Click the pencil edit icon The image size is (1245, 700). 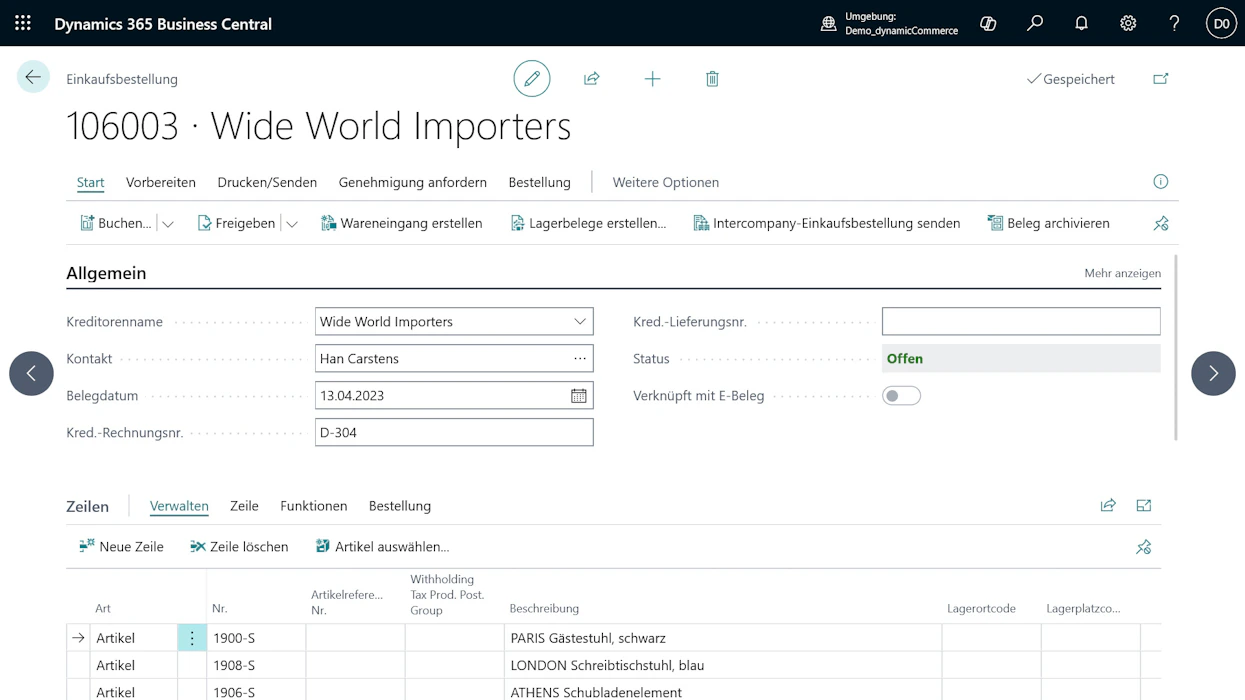532,78
